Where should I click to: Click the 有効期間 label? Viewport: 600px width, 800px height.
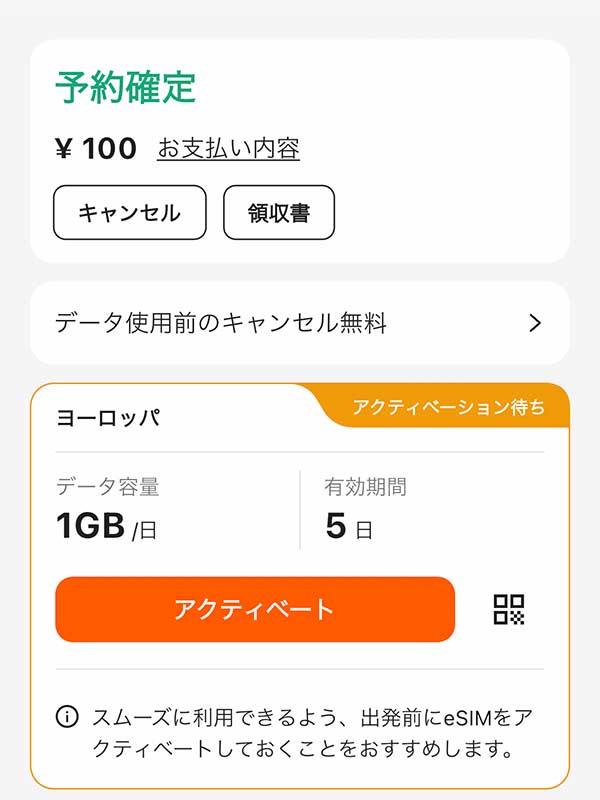365,487
